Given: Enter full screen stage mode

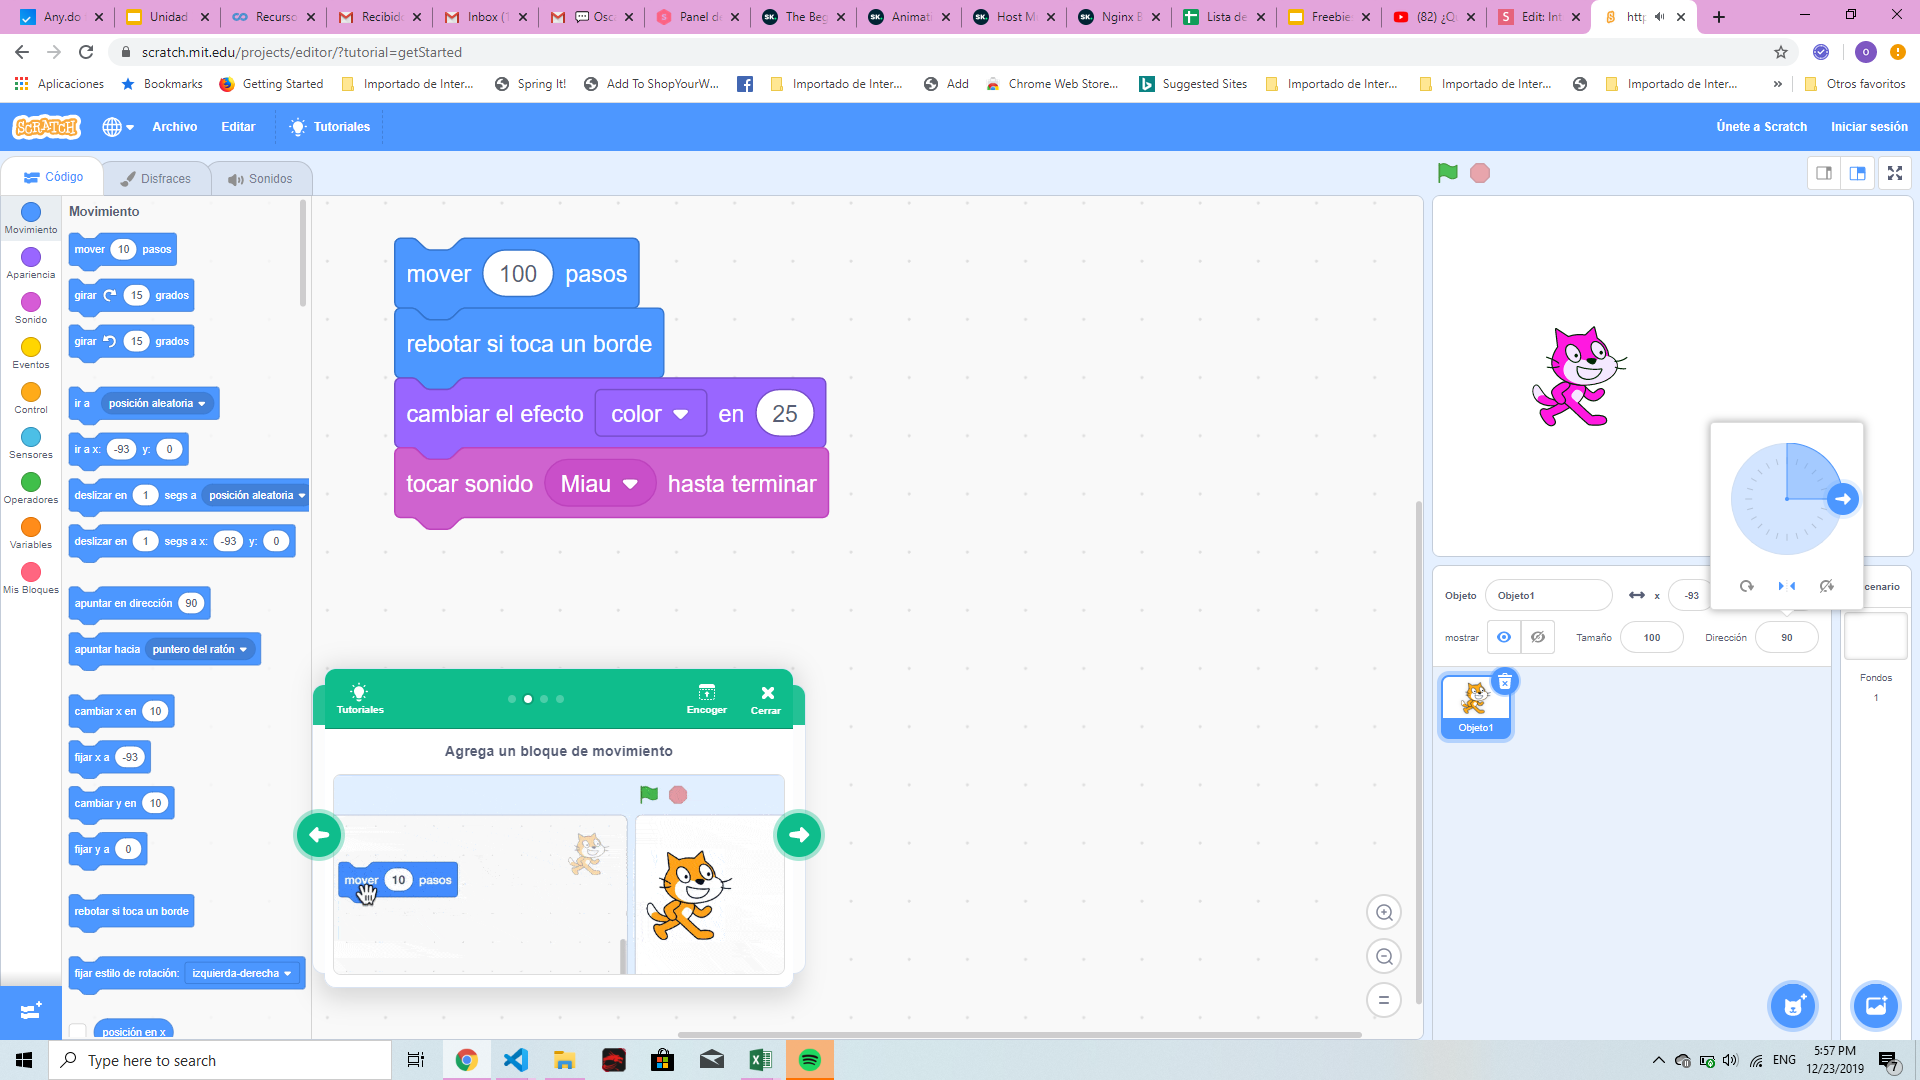Looking at the screenshot, I should click(x=1894, y=173).
